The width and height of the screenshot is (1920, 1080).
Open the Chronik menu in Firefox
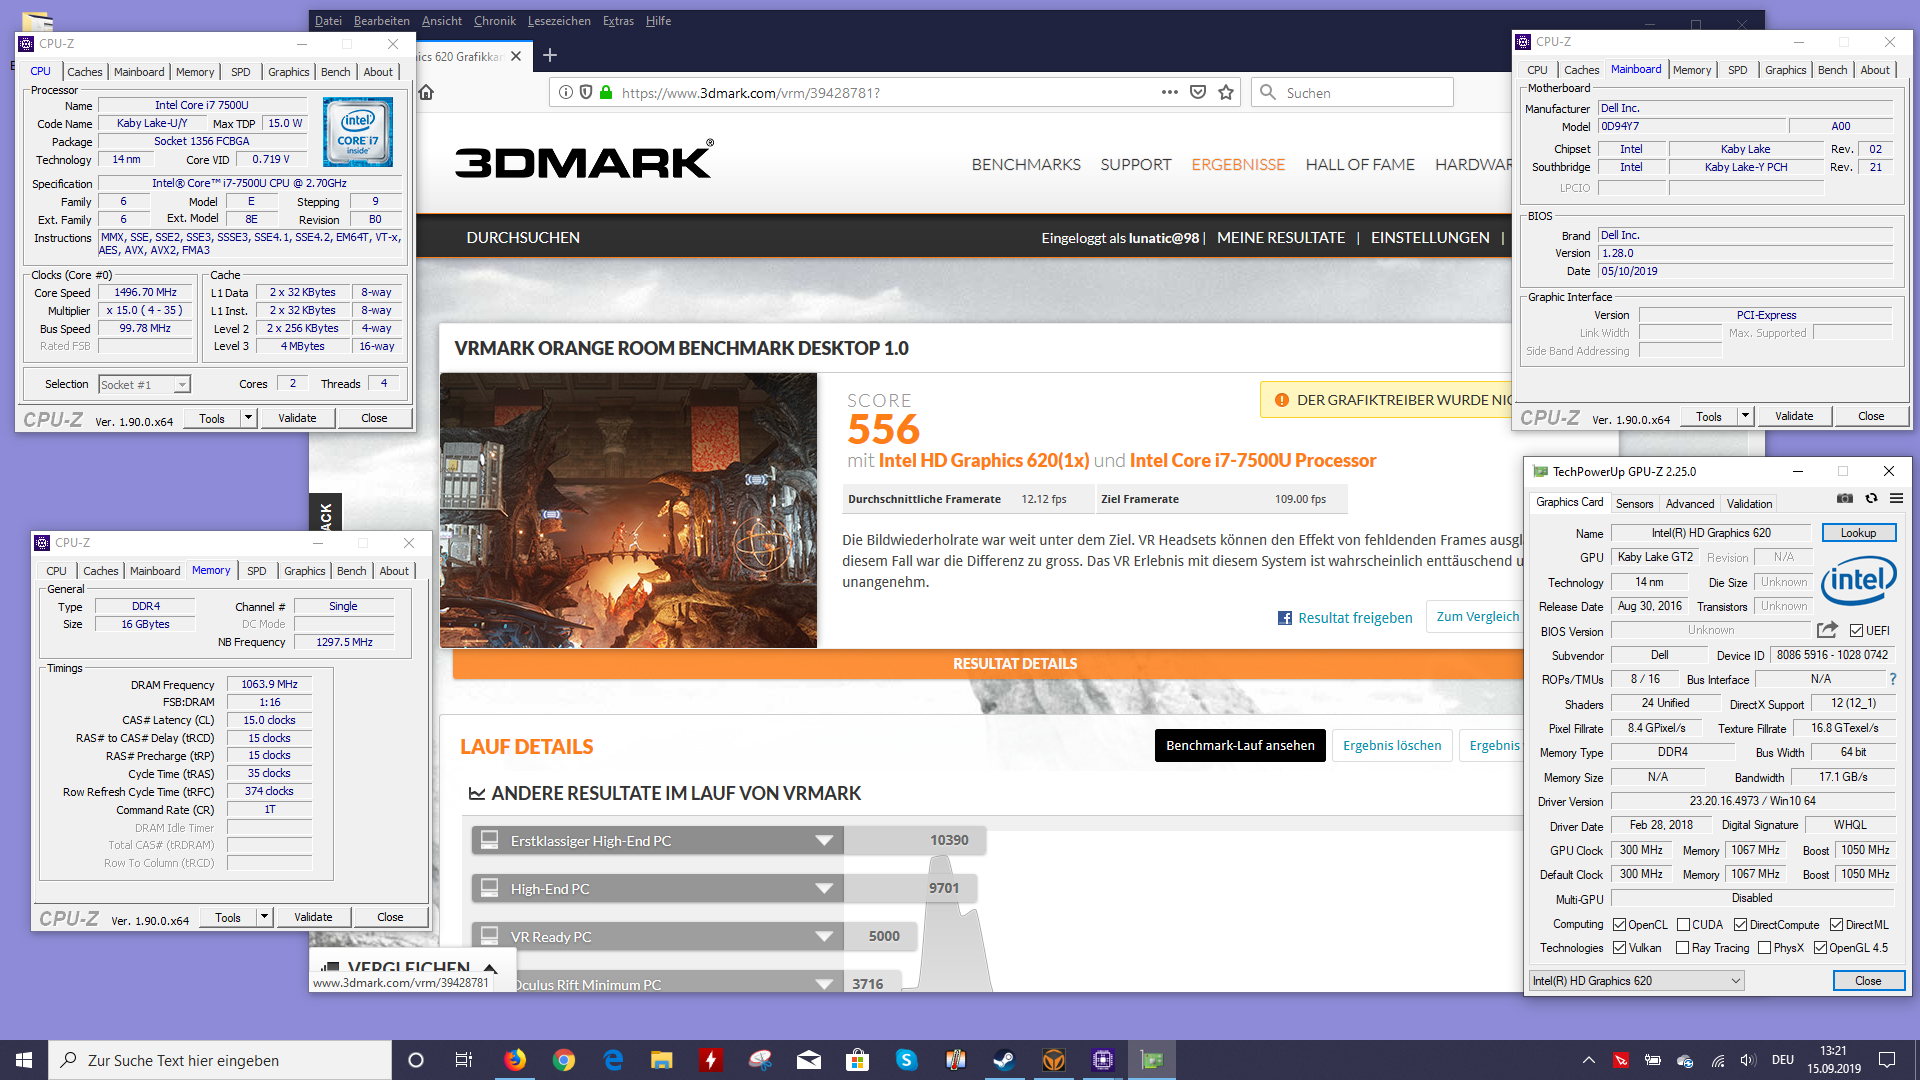(x=494, y=21)
